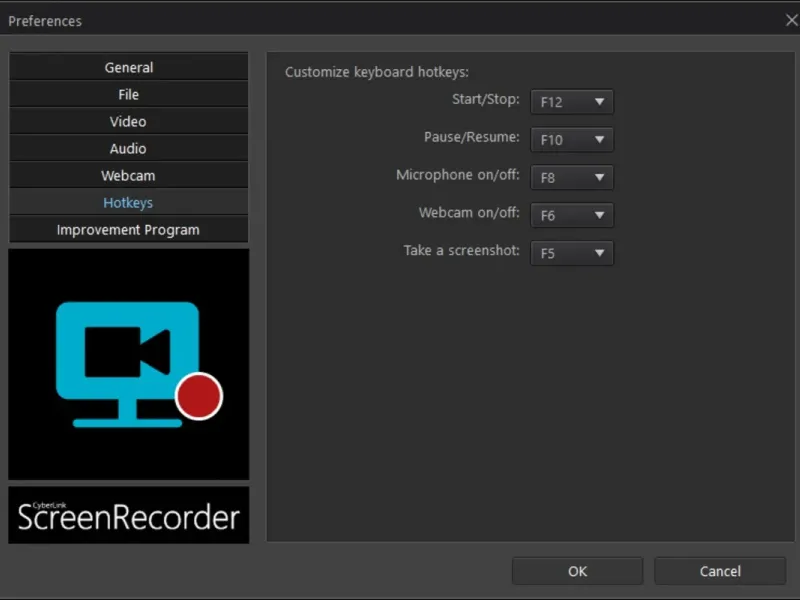The width and height of the screenshot is (800, 600).
Task: Click the CyberLink ScreenRecorder wordmark
Action: (129, 515)
